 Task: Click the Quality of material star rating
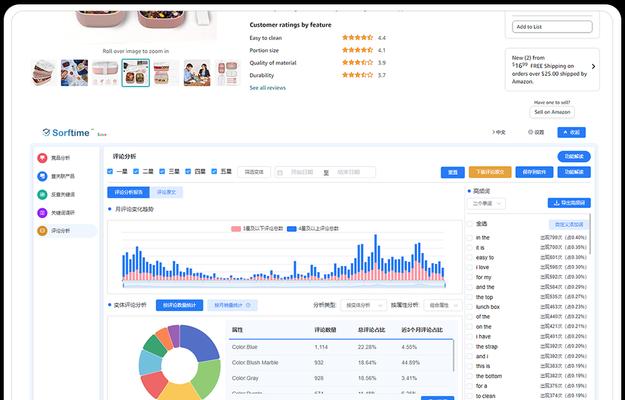tap(358, 63)
